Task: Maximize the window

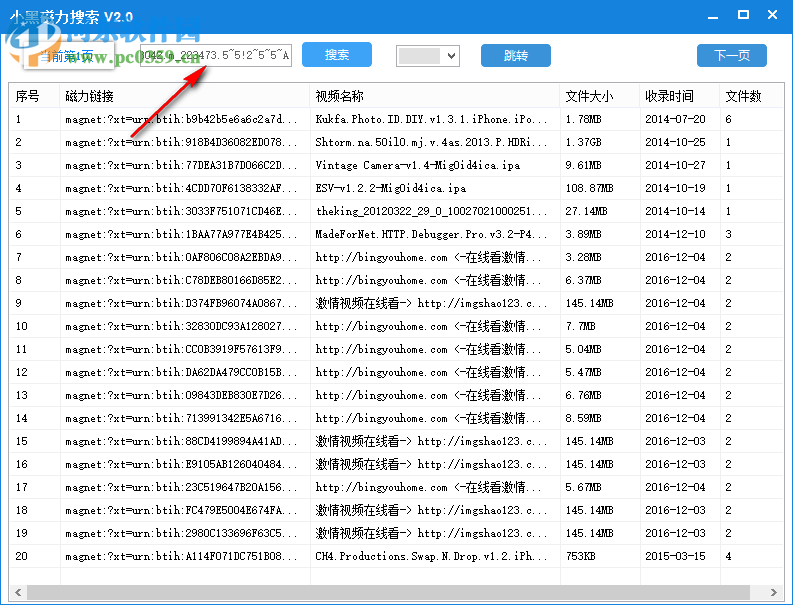Action: (x=743, y=15)
